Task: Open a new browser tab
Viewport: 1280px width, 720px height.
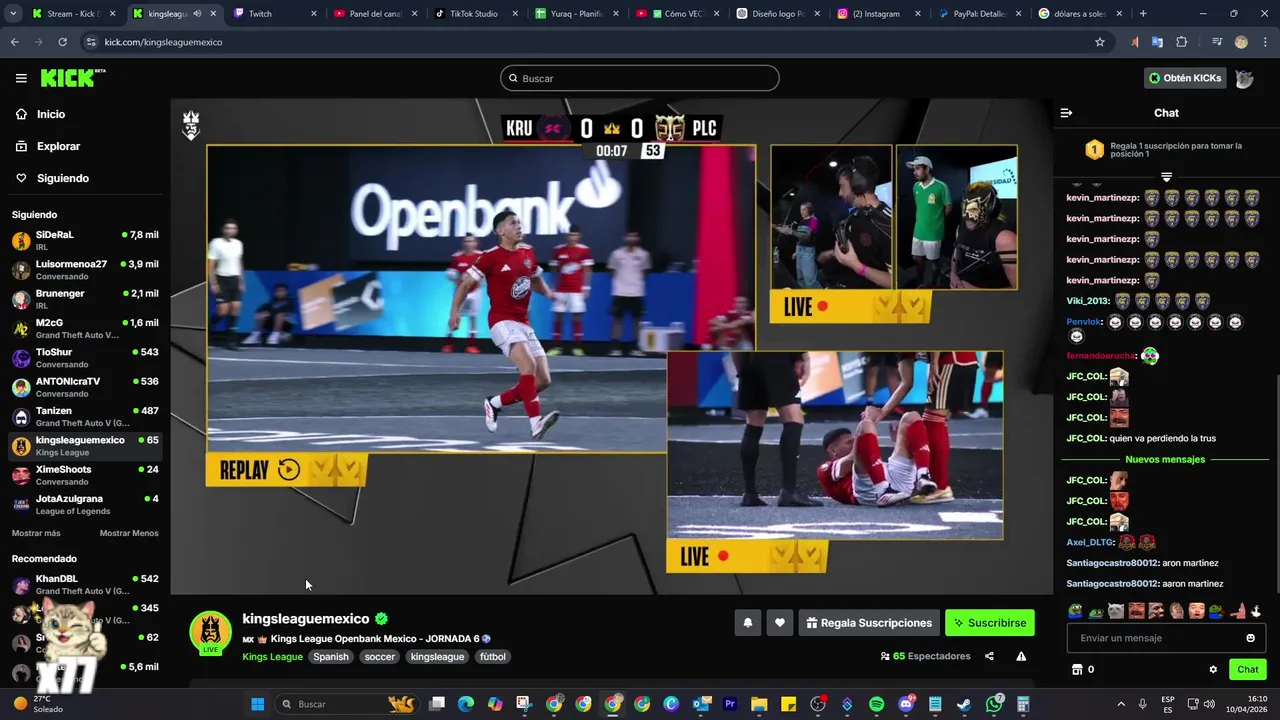Action: (1143, 14)
